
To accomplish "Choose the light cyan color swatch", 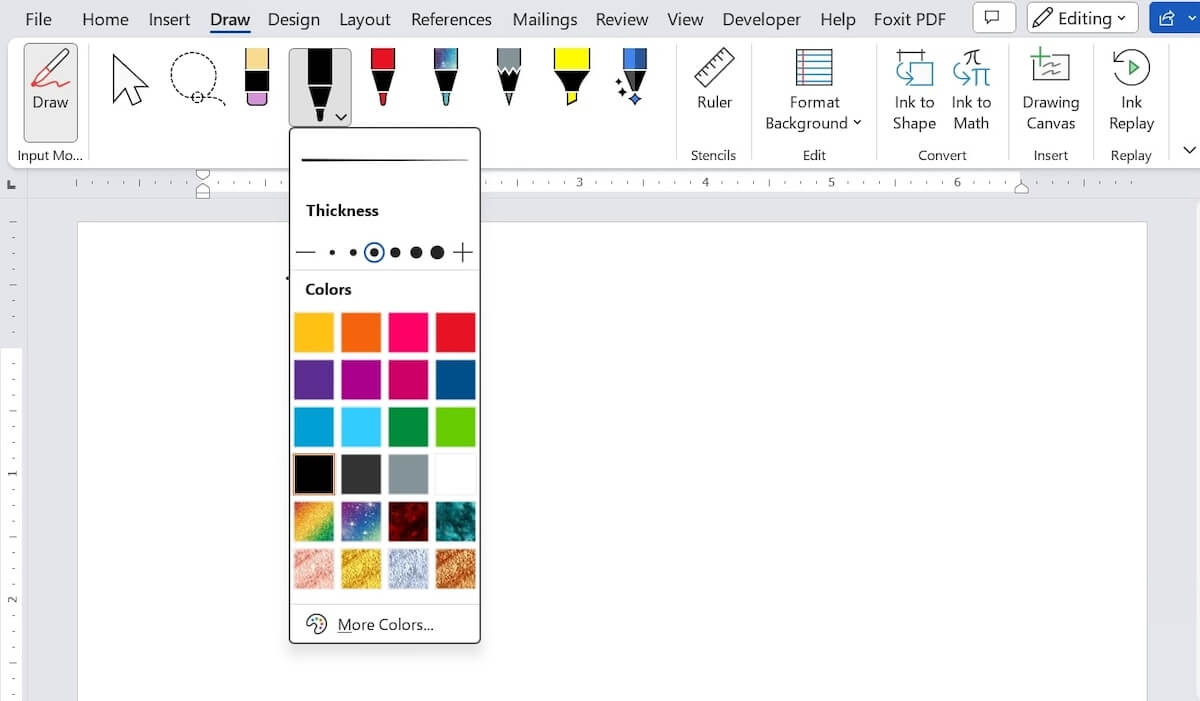I will 361,427.
